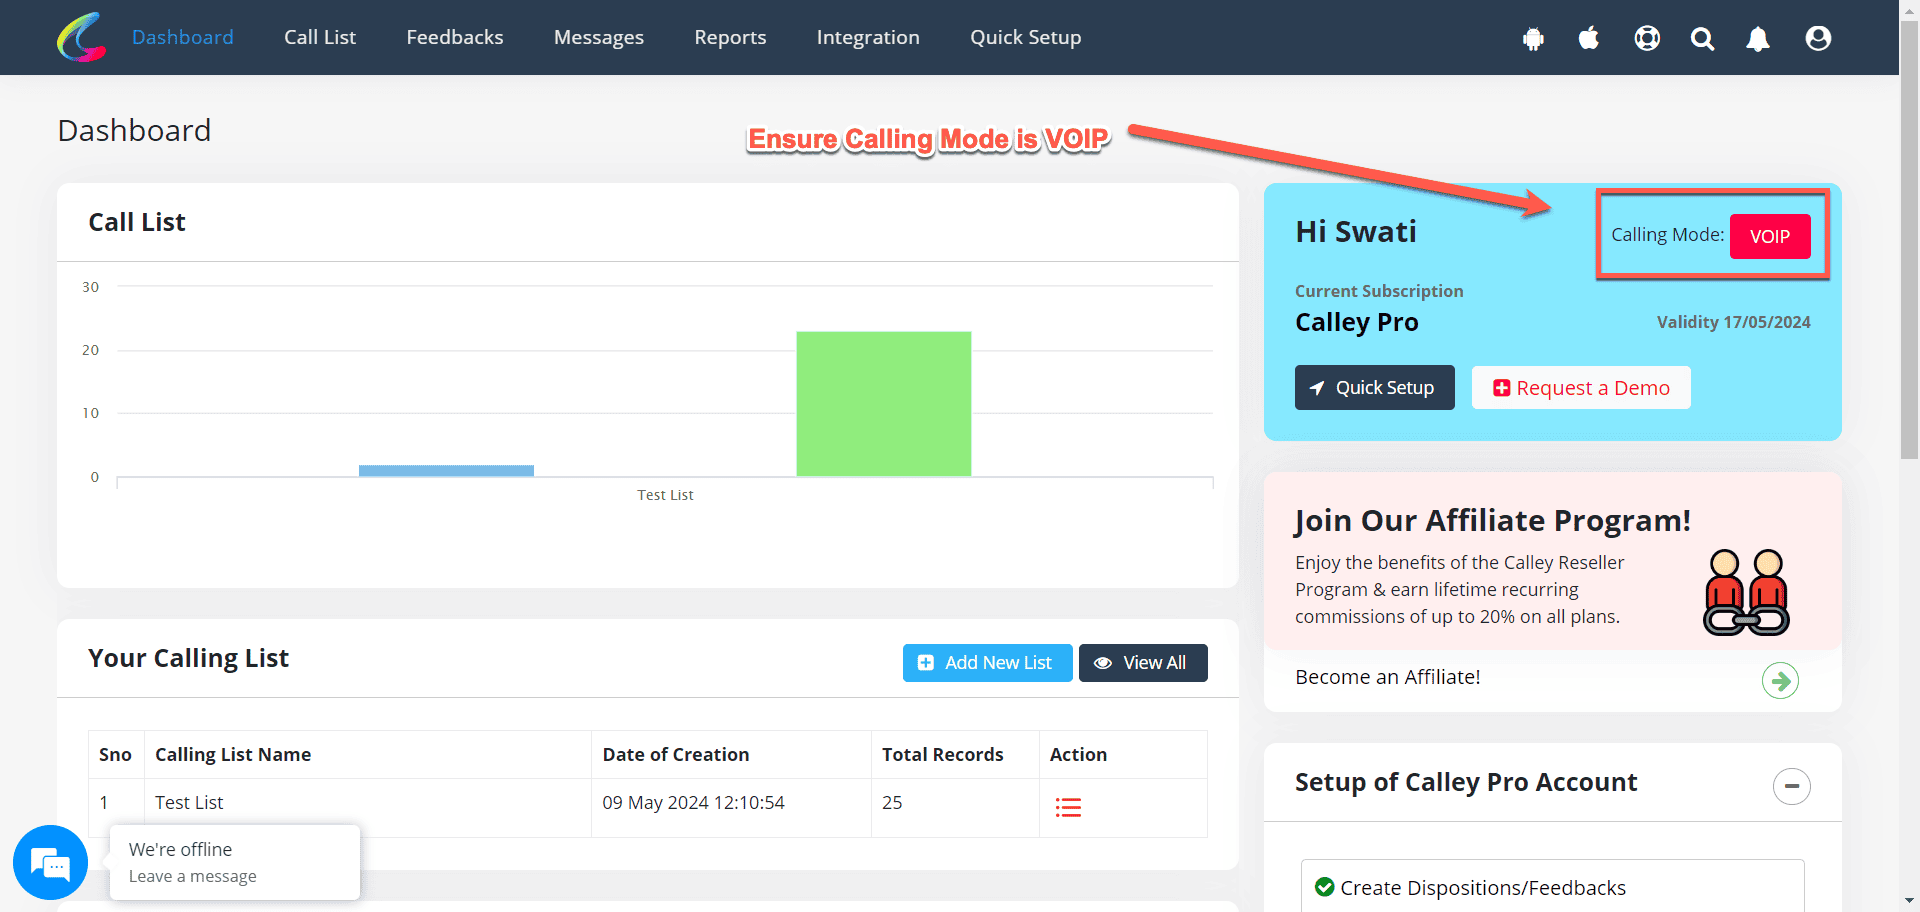
Task: Toggle the VOIP calling mode button
Action: (x=1769, y=236)
